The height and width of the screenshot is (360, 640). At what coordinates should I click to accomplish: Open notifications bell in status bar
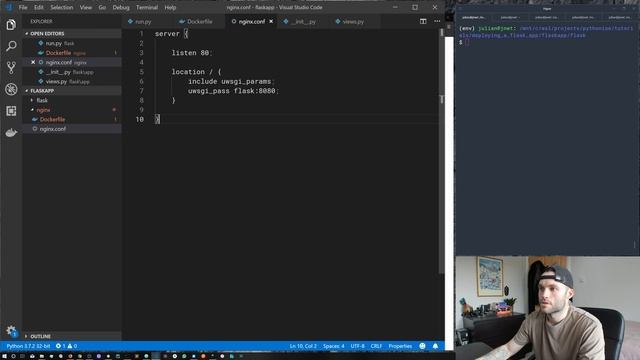[435, 346]
